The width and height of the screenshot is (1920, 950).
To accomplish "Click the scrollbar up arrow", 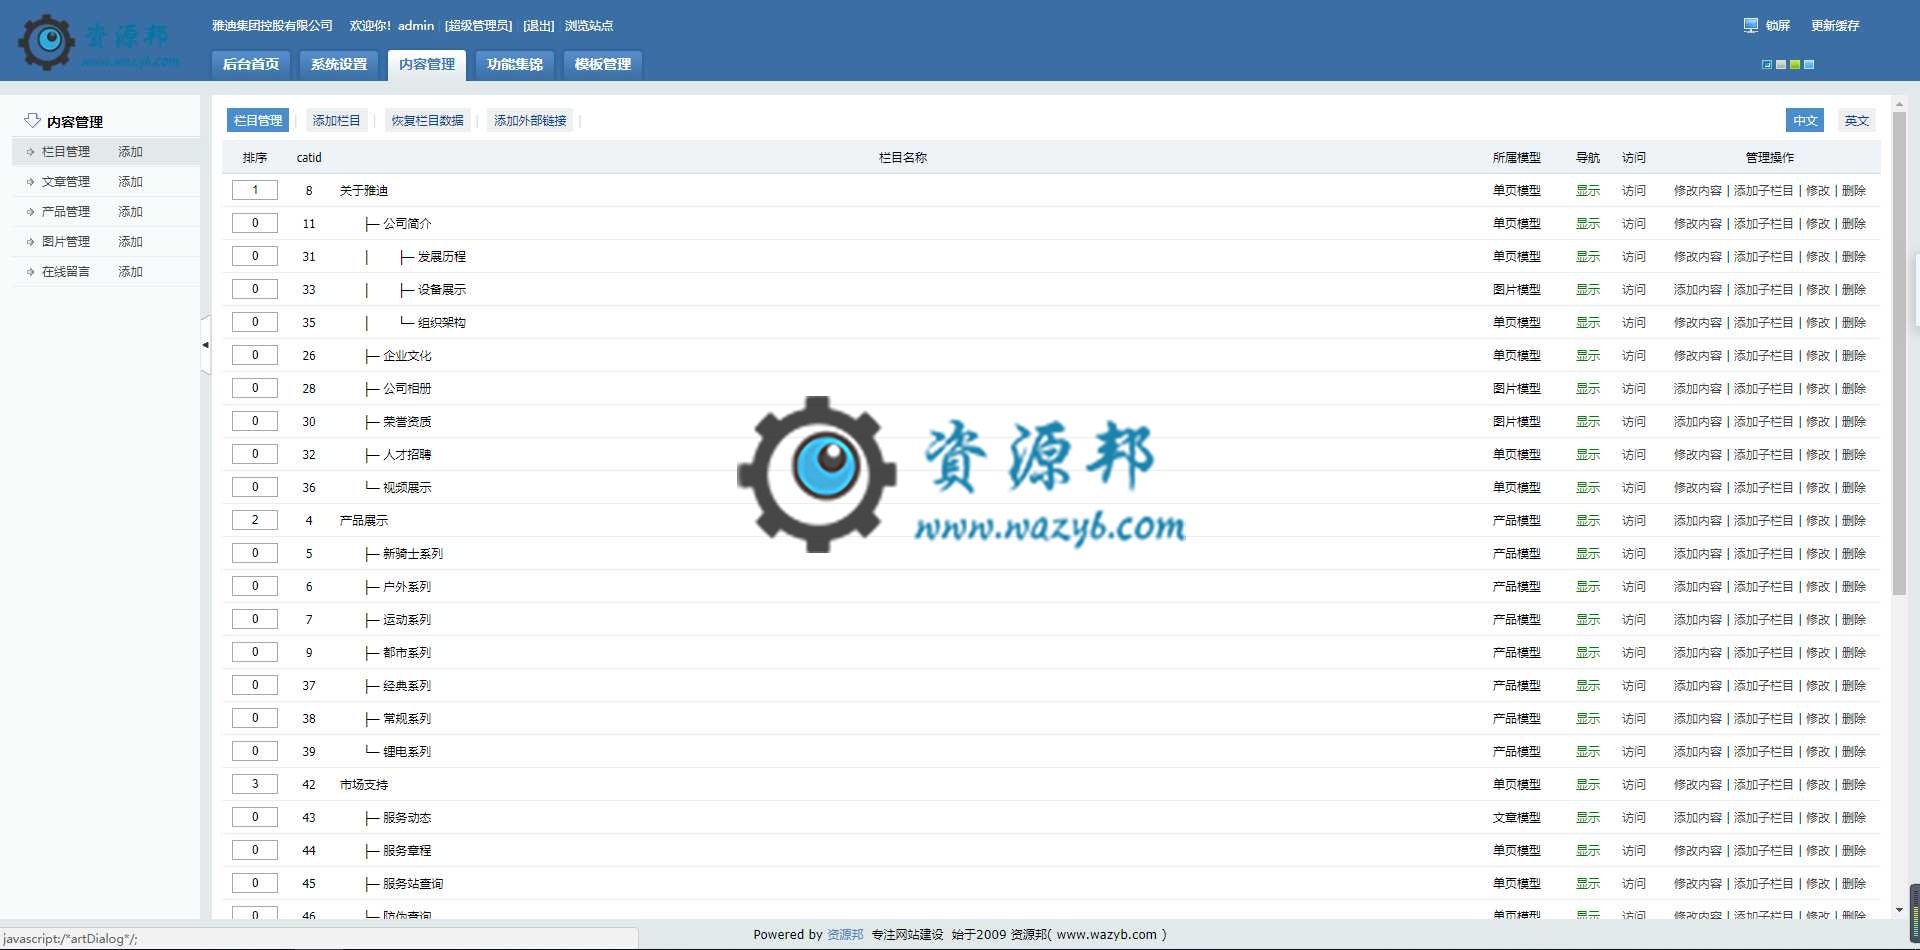I will [1899, 103].
